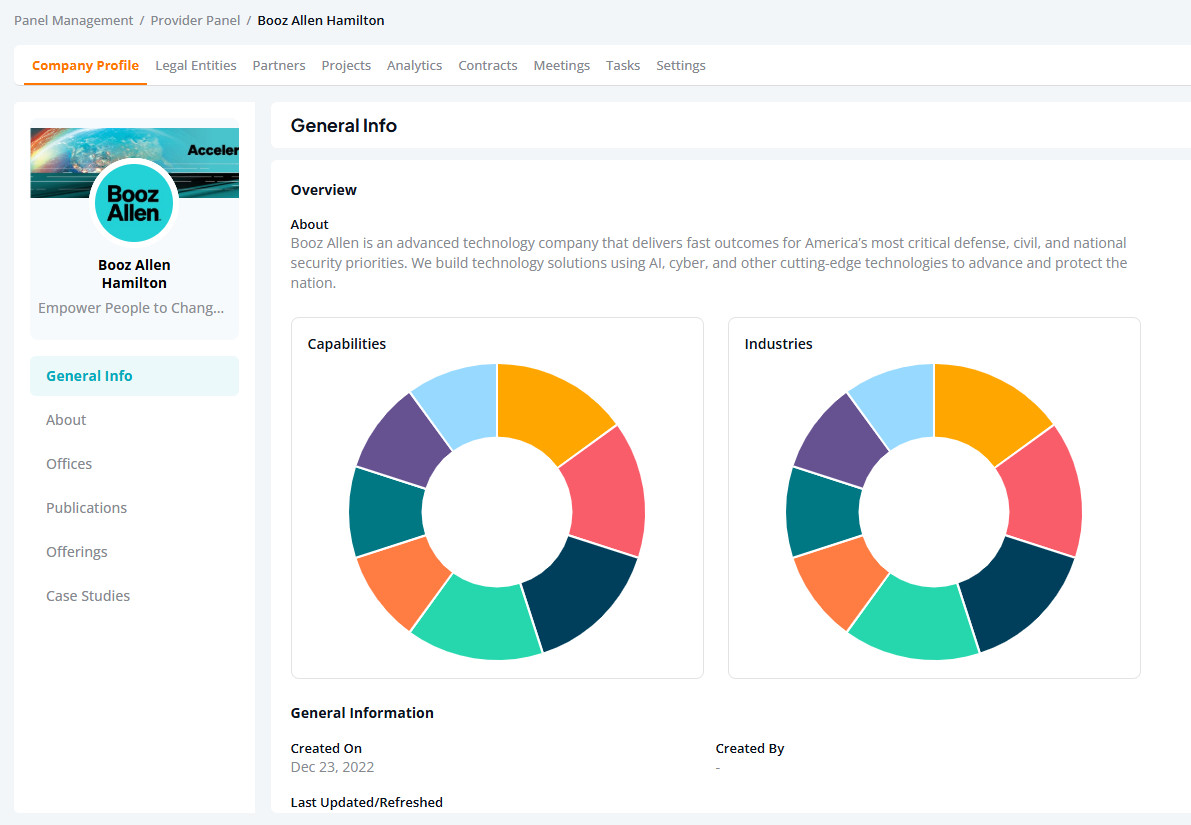View Case Studies from the sidebar

pos(88,596)
